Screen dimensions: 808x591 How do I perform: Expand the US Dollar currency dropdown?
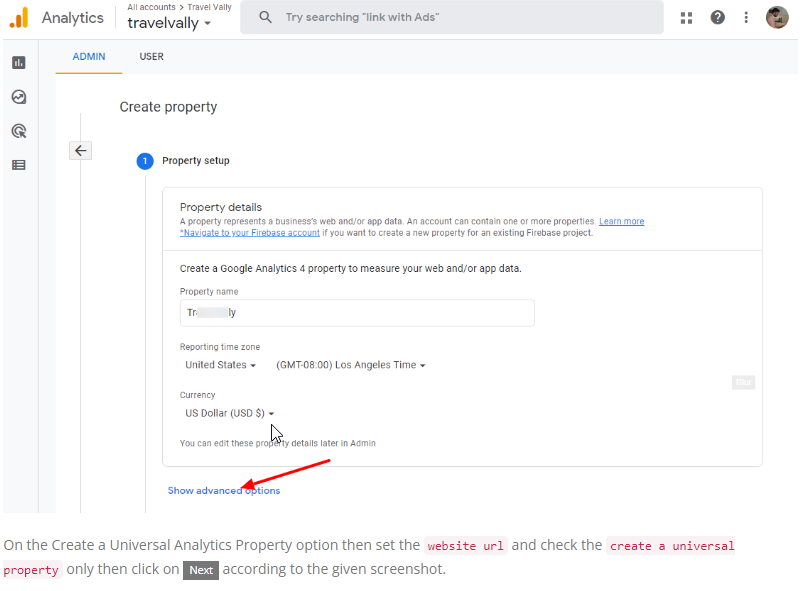(x=230, y=413)
